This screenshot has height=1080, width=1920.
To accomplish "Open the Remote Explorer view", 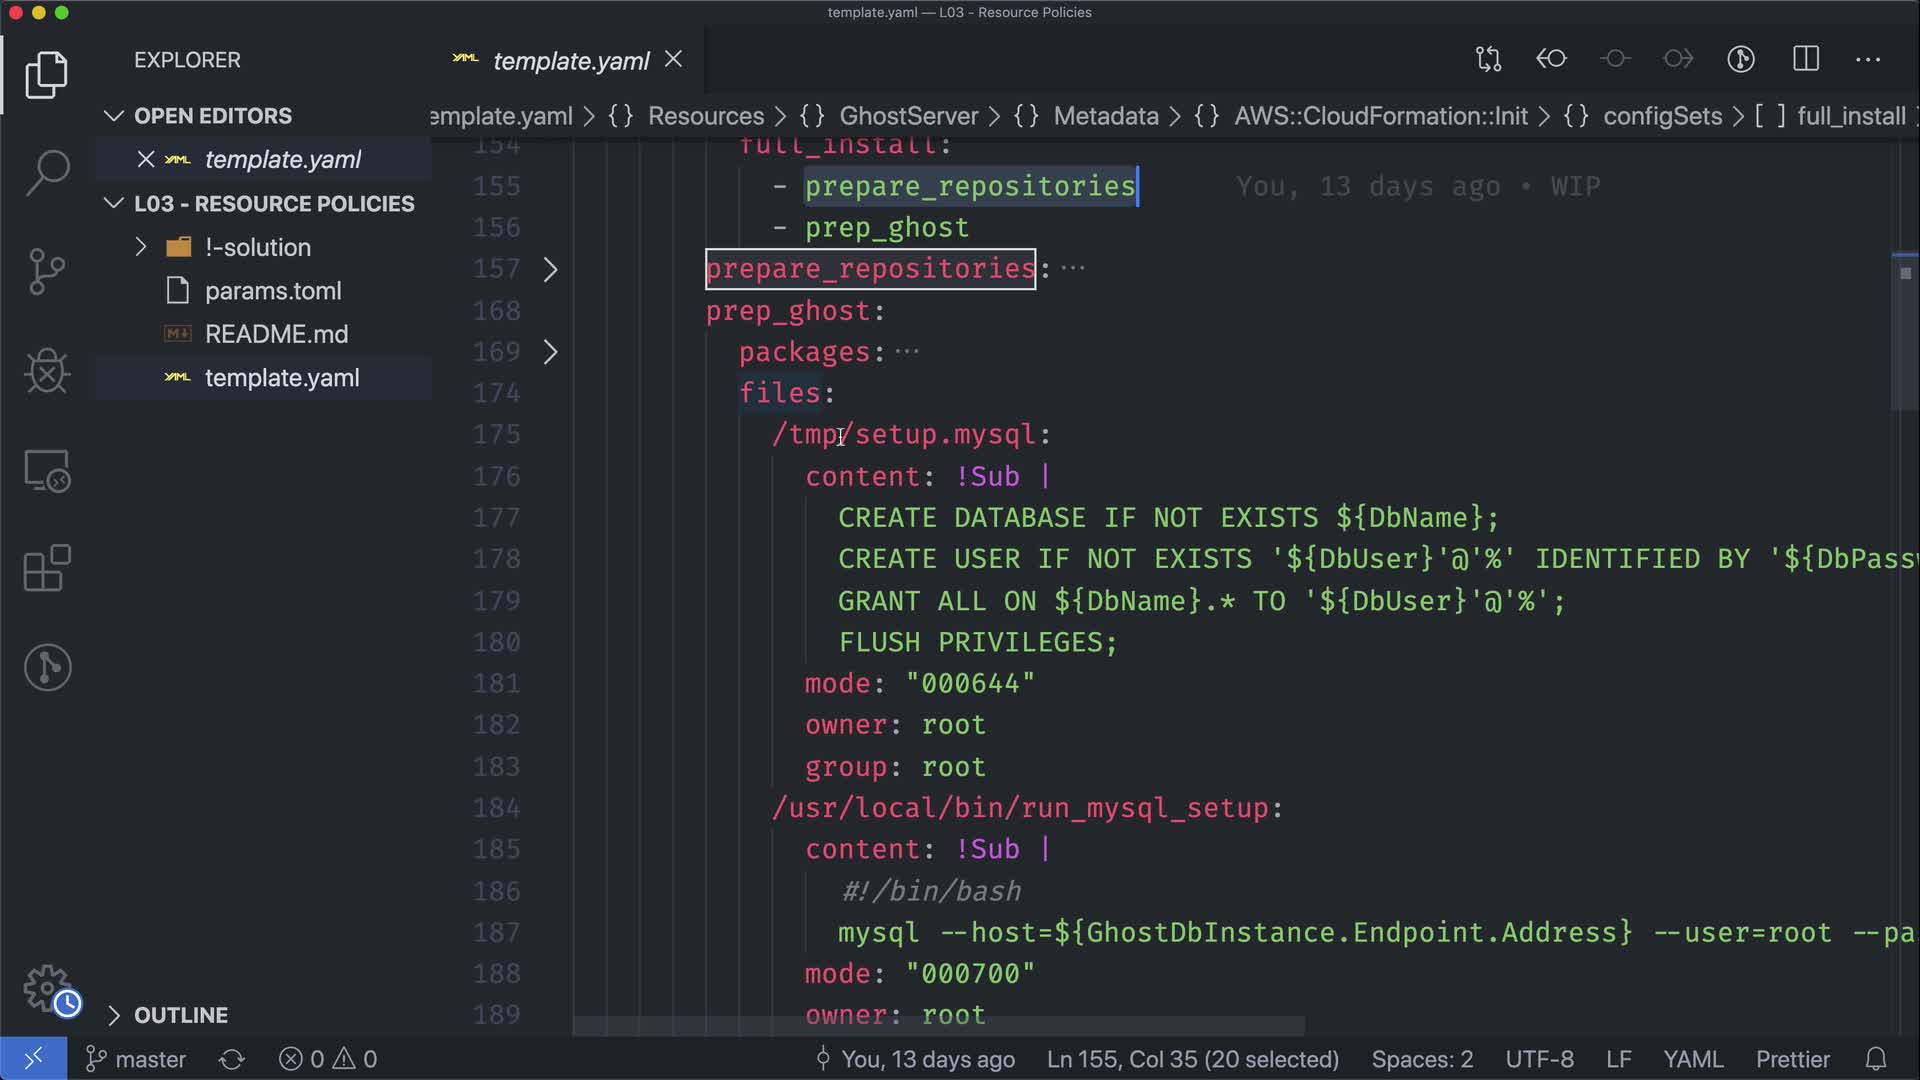I will tap(47, 471).
